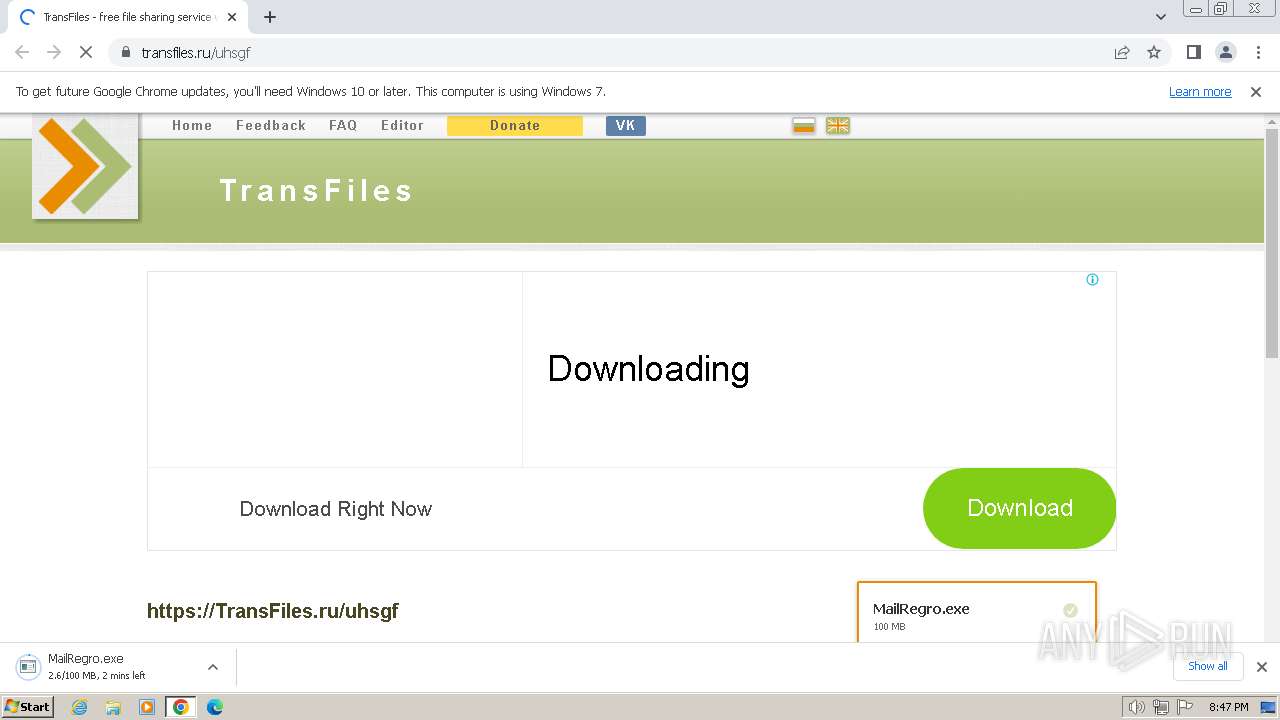This screenshot has height=720, width=1280.
Task: Toggle the Chrome side panel
Action: coord(1193,52)
